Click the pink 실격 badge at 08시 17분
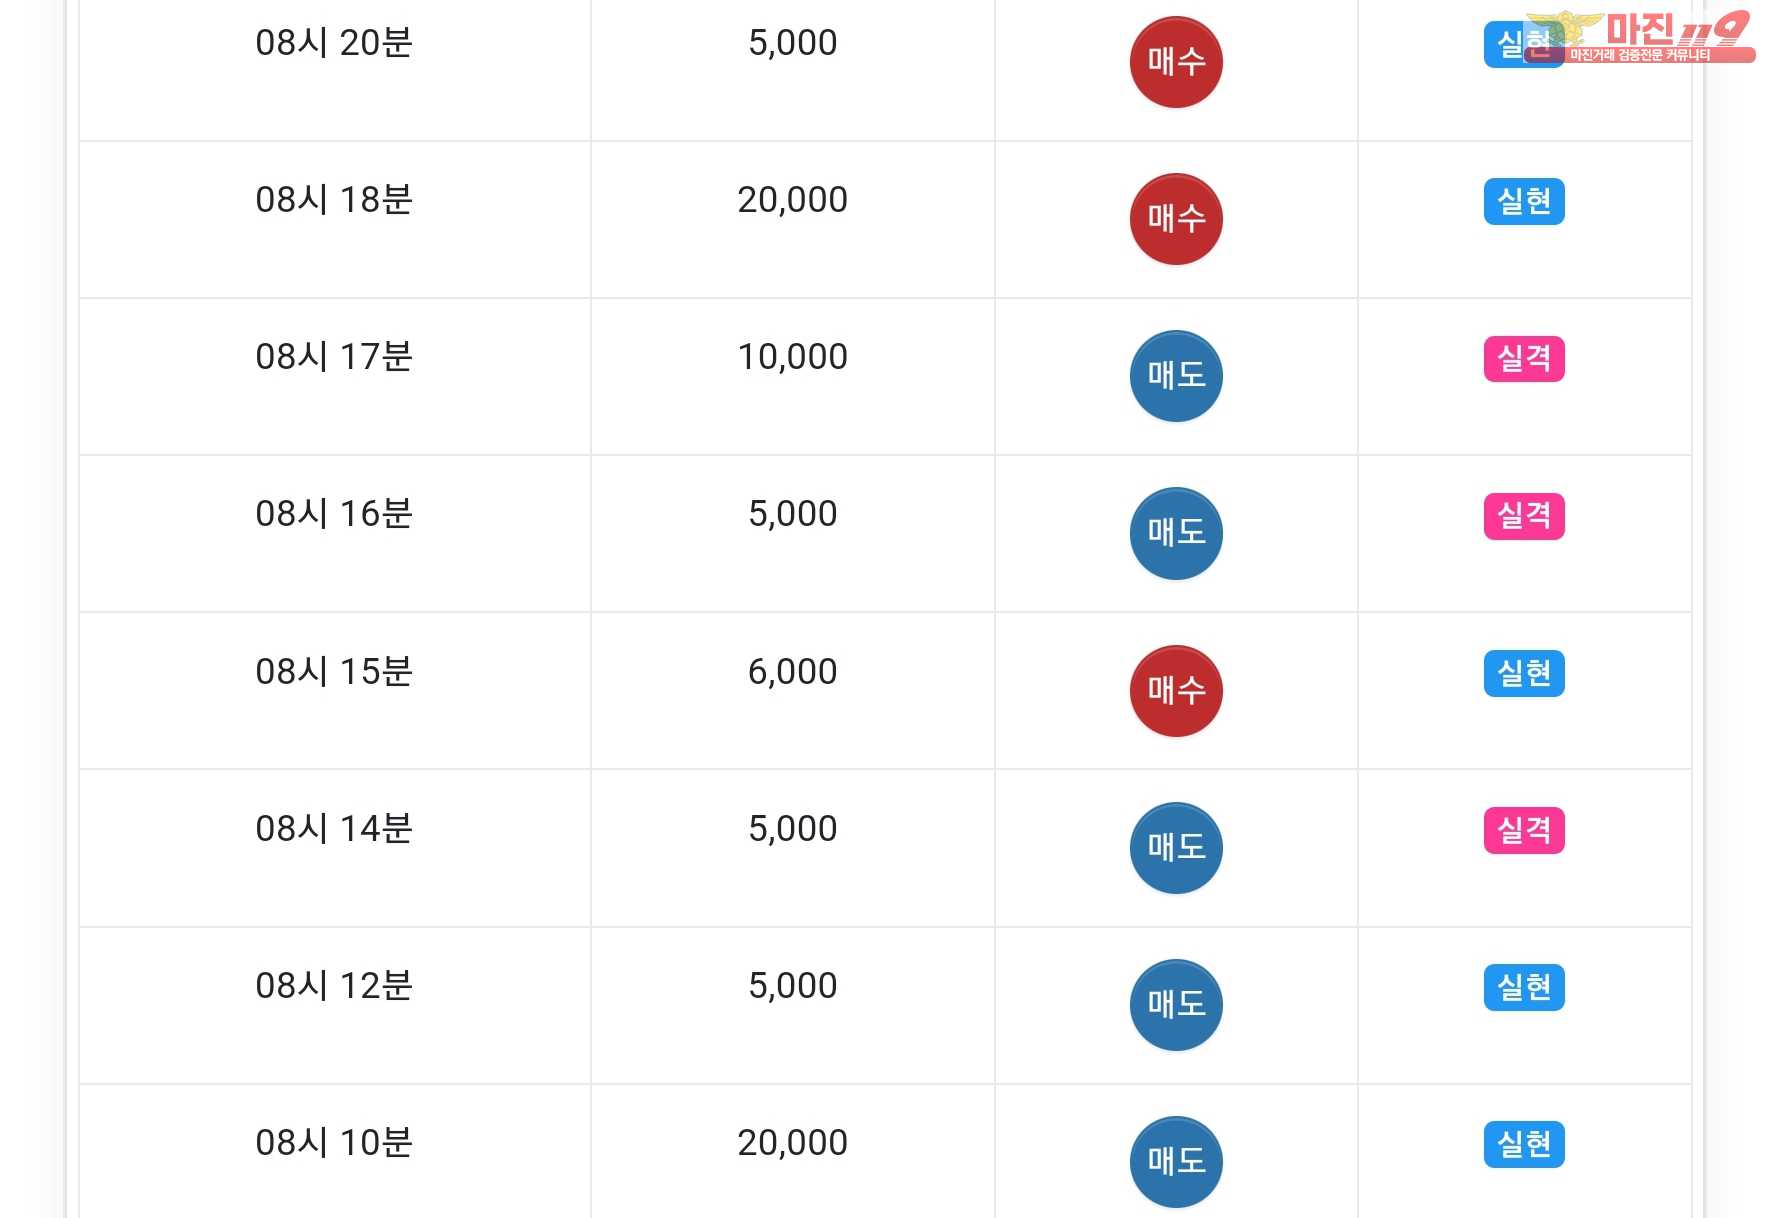This screenshot has width=1767, height=1218. click(1524, 359)
